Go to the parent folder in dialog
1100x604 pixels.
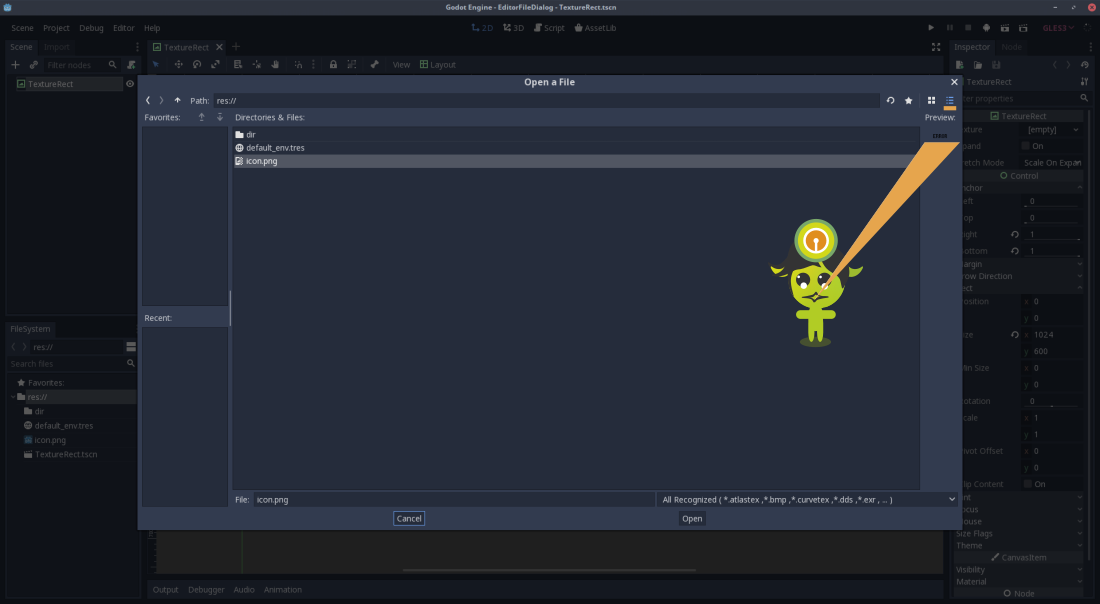coord(177,100)
